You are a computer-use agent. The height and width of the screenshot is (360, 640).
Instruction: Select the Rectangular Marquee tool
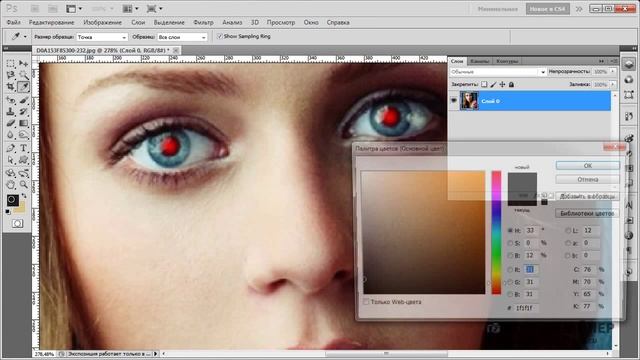[11, 63]
